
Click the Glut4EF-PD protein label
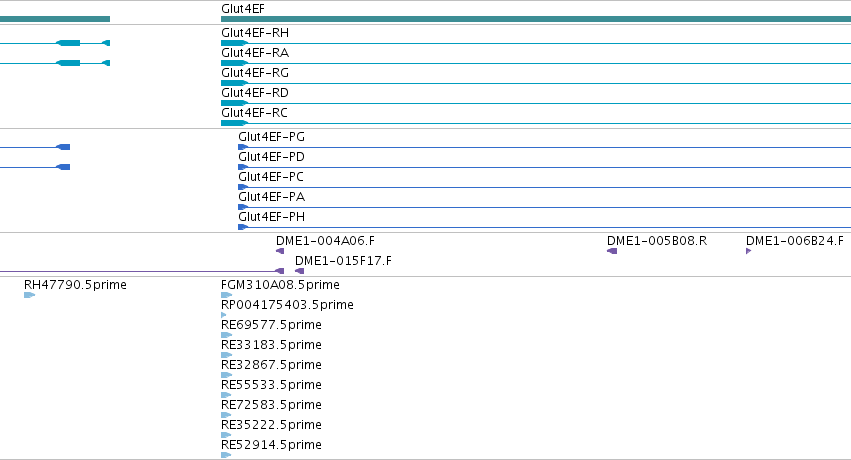click(271, 157)
